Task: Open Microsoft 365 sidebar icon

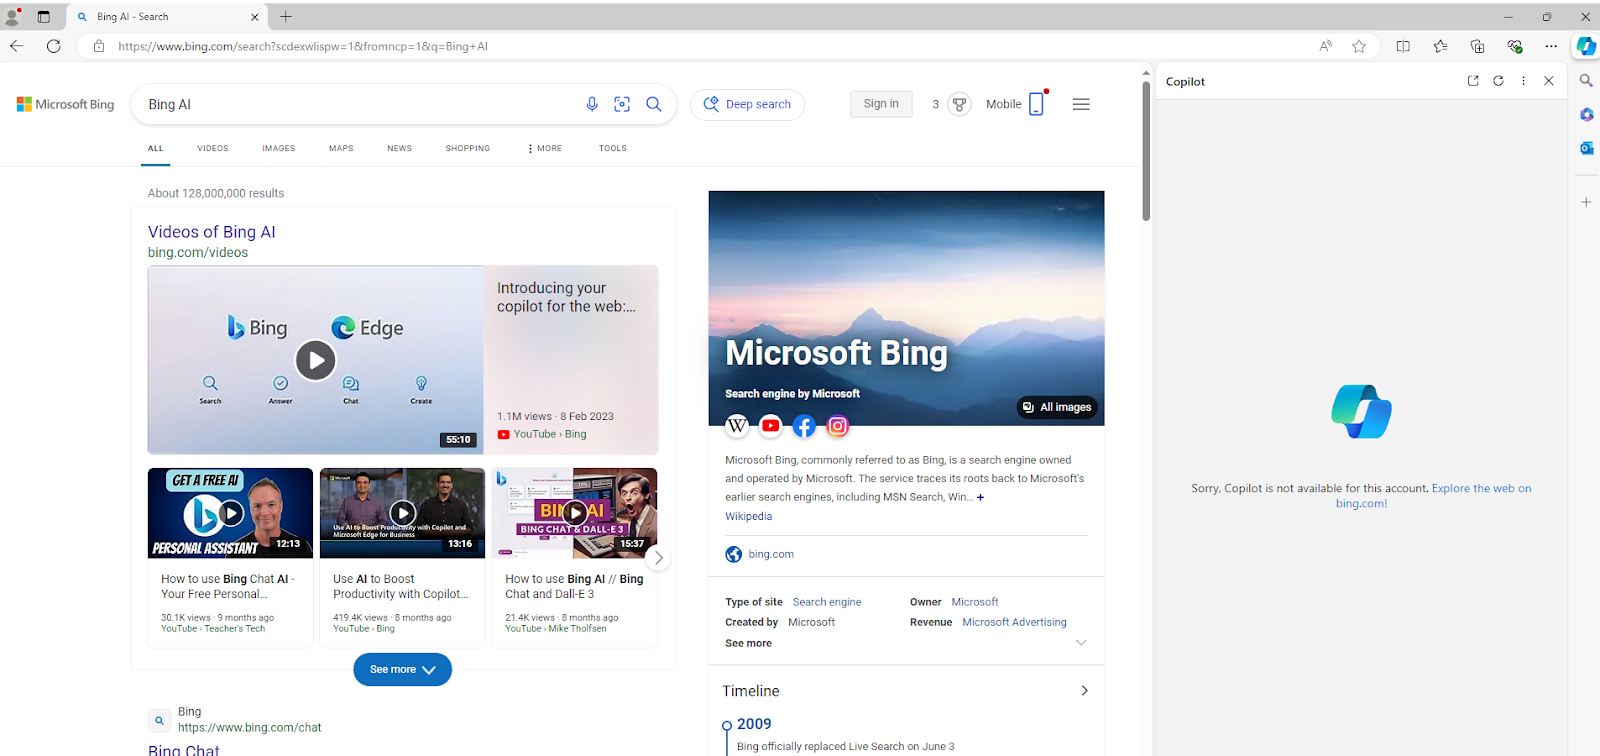Action: click(1586, 115)
